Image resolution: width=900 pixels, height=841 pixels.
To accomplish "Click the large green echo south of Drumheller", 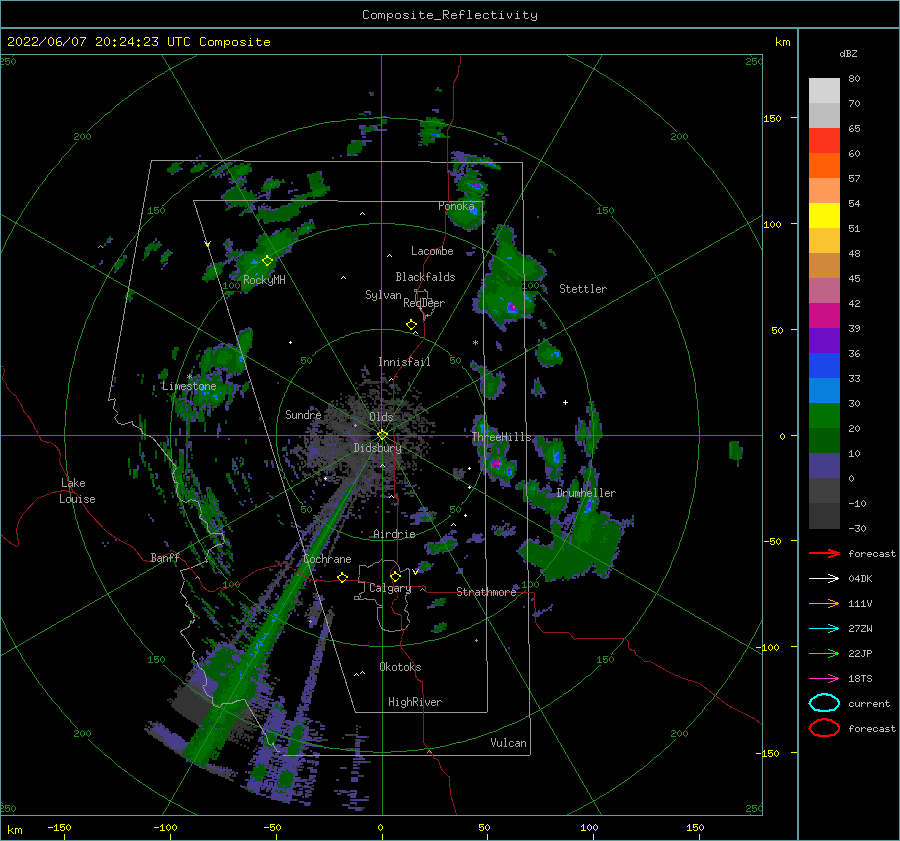I will coord(574,542).
